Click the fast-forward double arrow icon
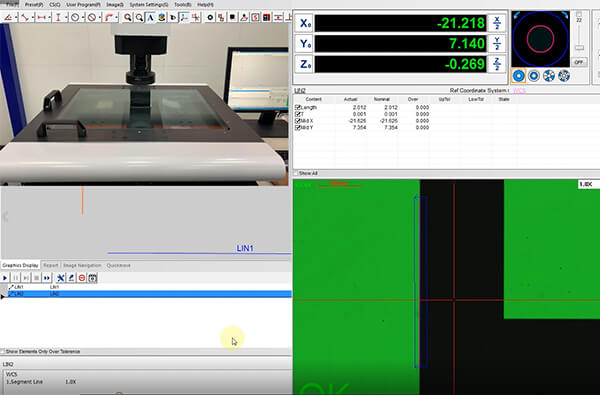The height and width of the screenshot is (395, 600). [x=47, y=278]
